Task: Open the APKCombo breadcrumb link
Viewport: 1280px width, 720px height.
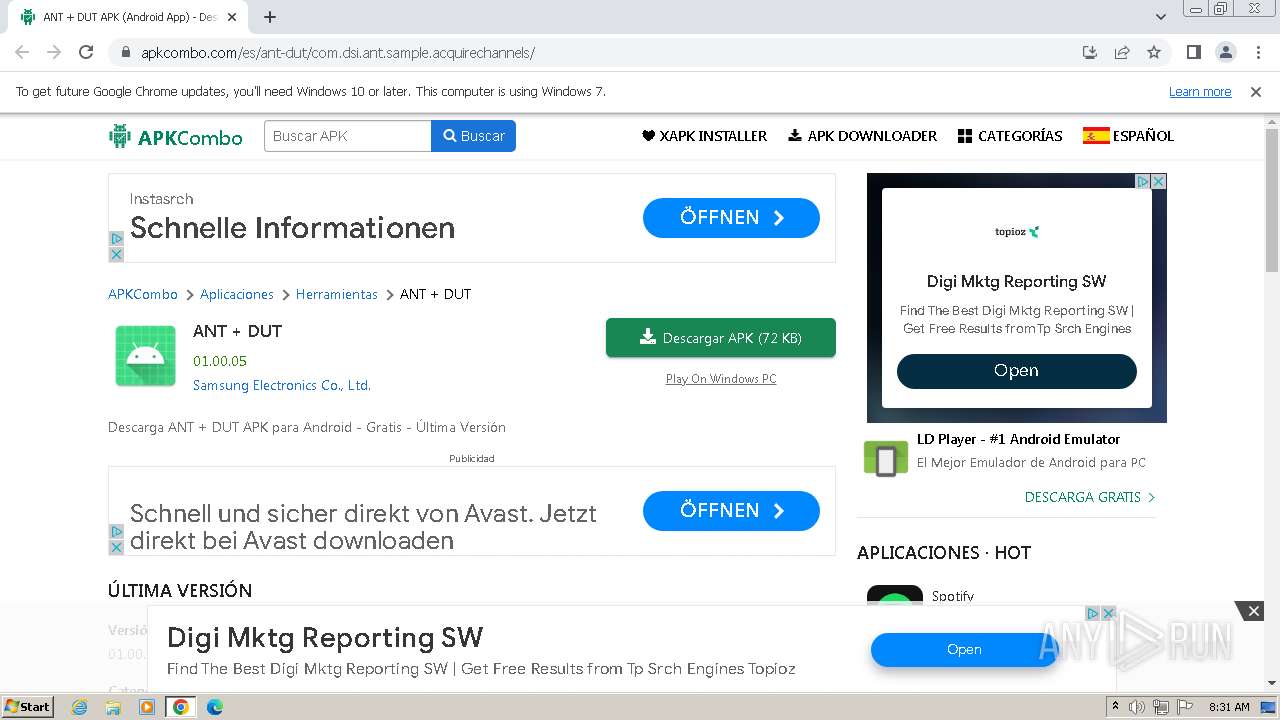Action: (143, 294)
